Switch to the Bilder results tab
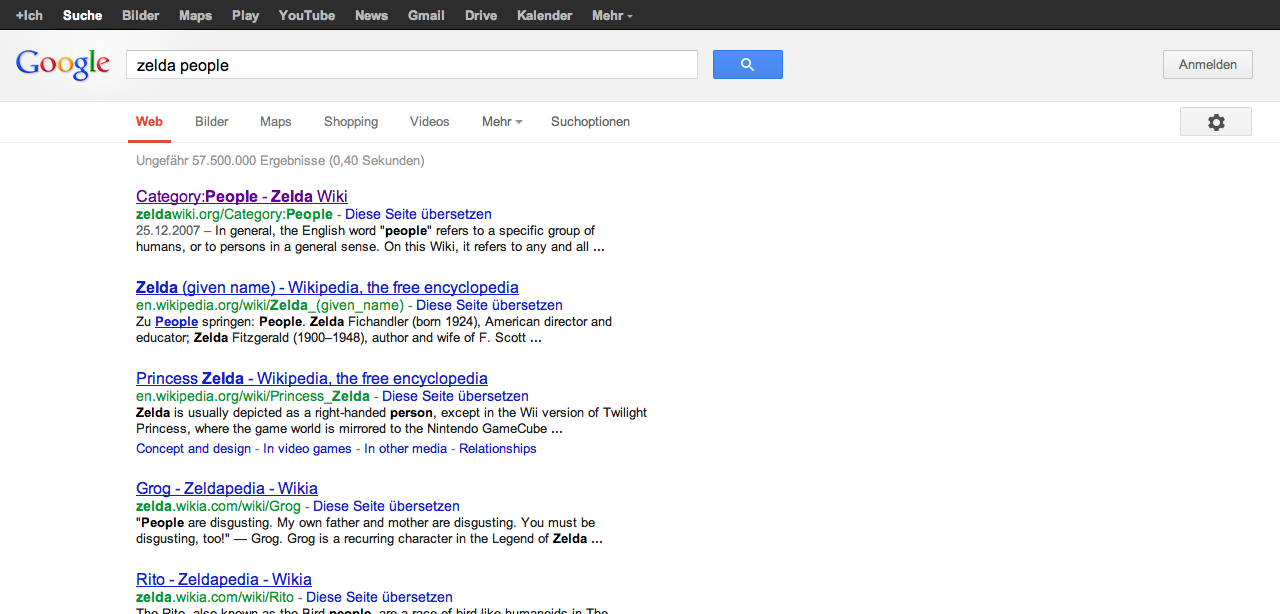This screenshot has width=1280, height=614. 212,122
